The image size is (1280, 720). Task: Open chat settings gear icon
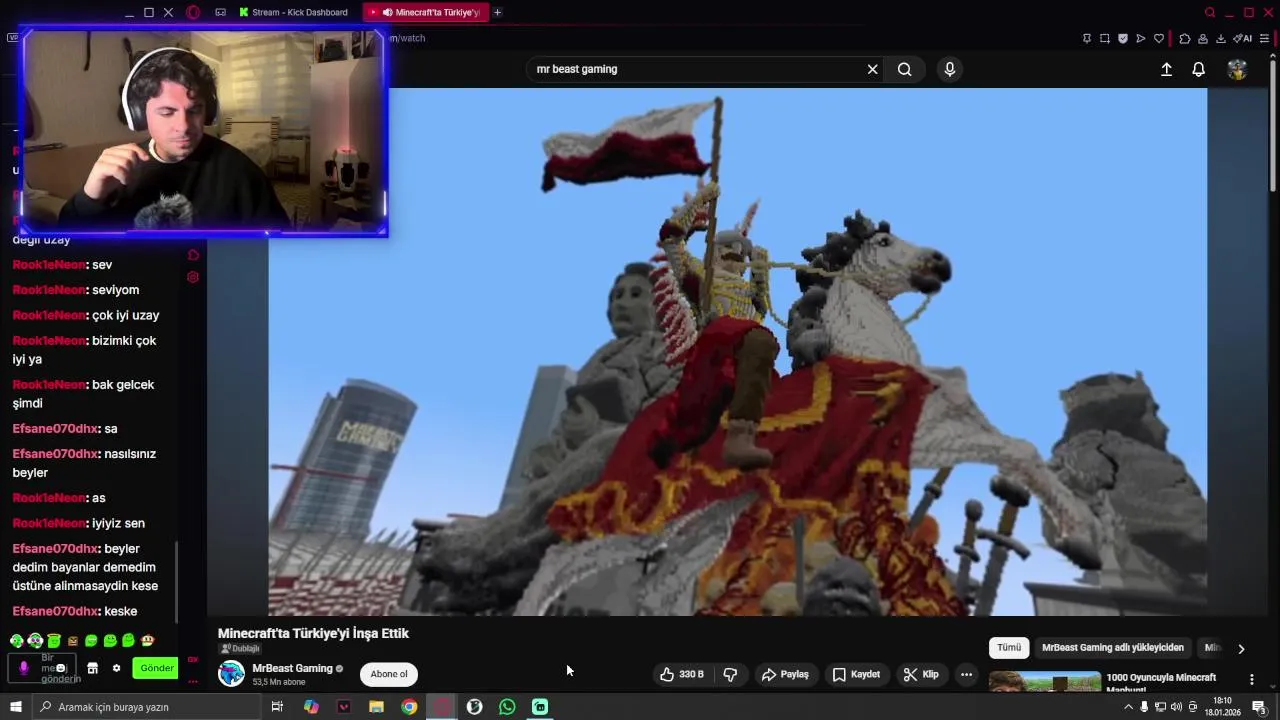pos(116,668)
